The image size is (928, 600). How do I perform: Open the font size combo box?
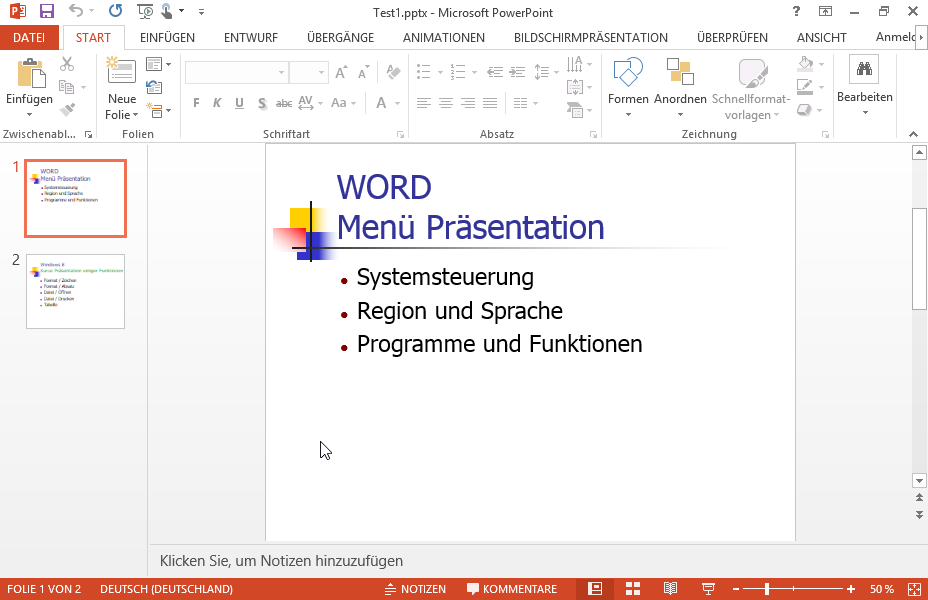coord(308,72)
